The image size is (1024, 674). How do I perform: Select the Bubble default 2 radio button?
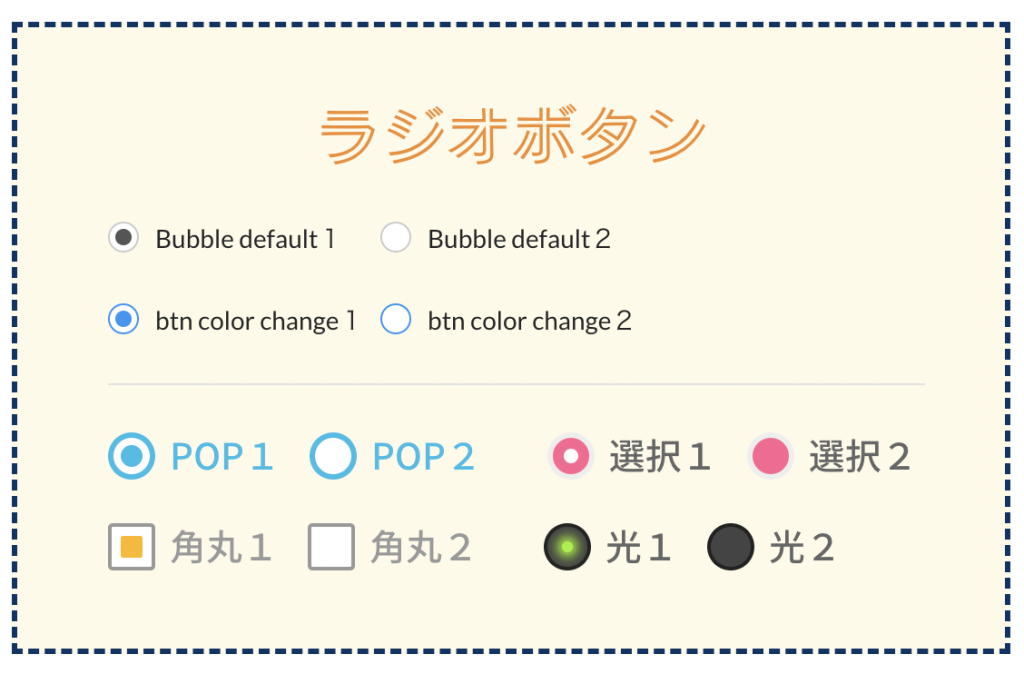pyautogui.click(x=396, y=237)
